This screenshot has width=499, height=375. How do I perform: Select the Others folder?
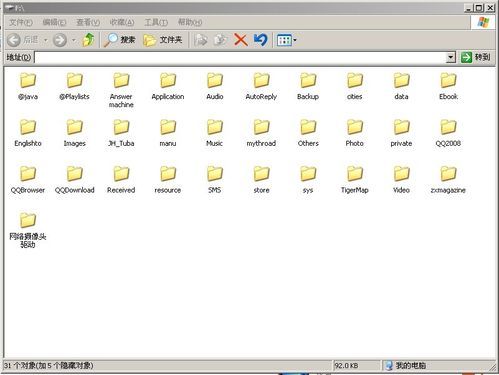click(x=308, y=133)
